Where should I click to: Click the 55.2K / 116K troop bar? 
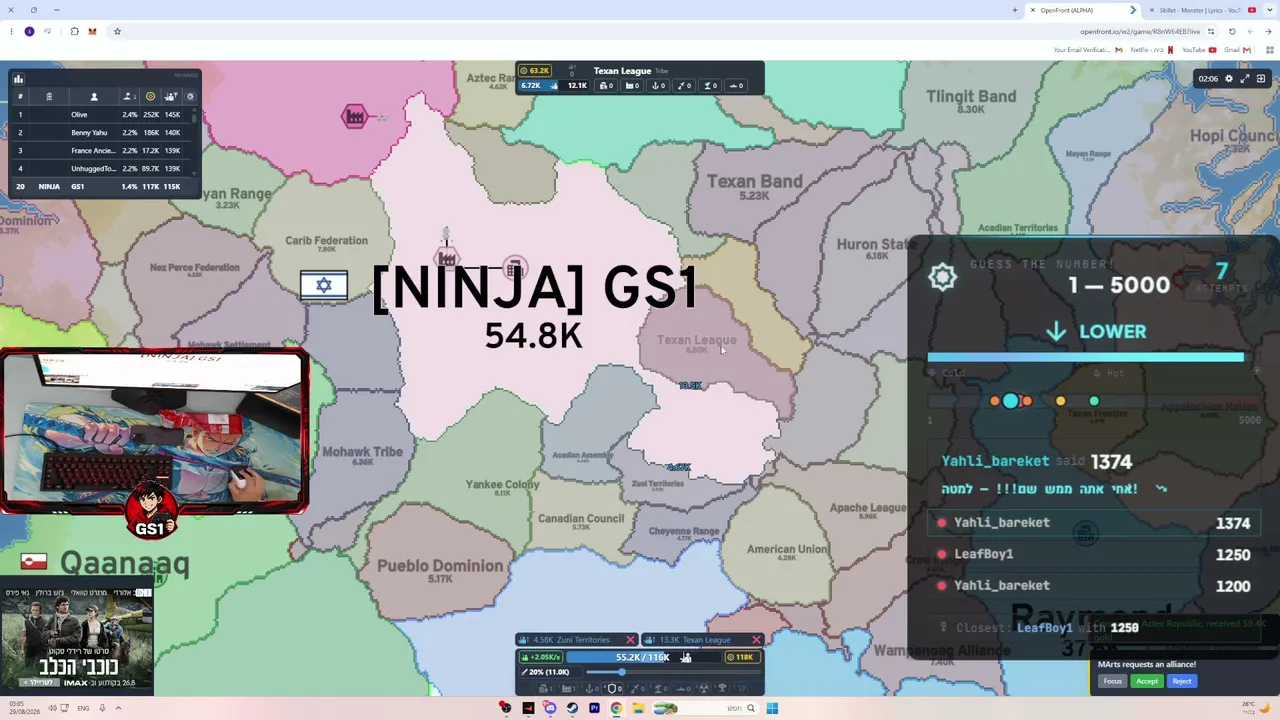pyautogui.click(x=643, y=657)
